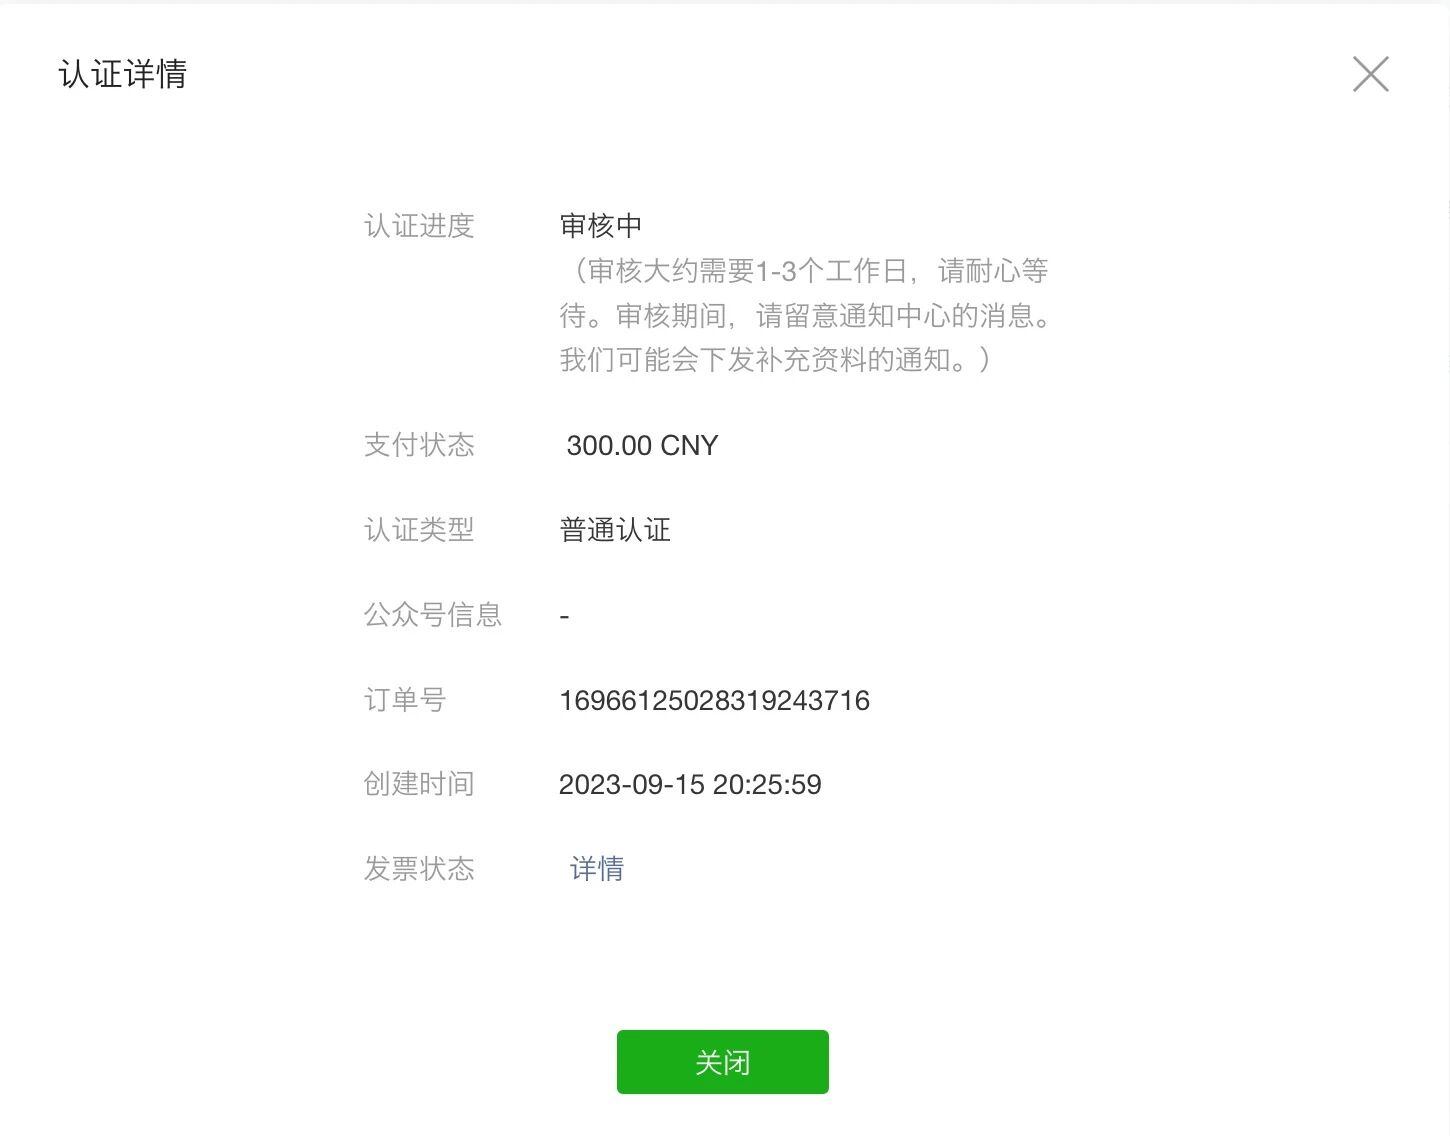Click the green 关闭 button
Image resolution: width=1450 pixels, height=1136 pixels.
point(722,1062)
